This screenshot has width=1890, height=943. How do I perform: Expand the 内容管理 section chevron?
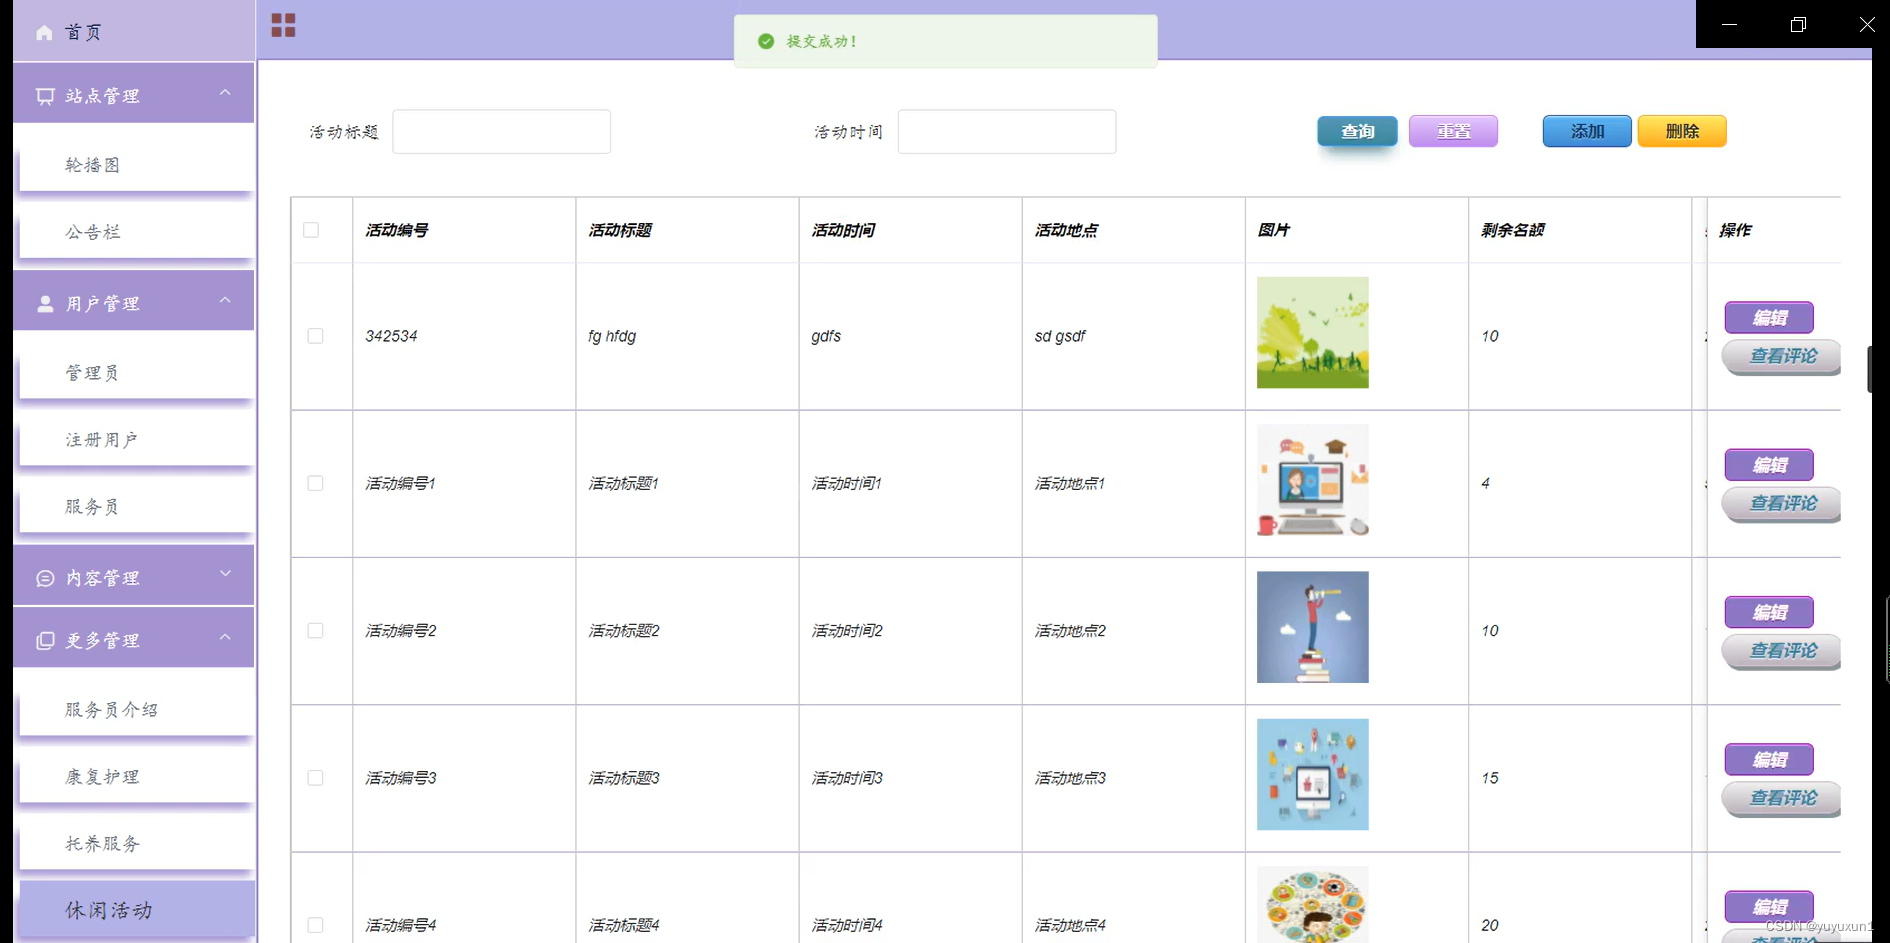[225, 574]
